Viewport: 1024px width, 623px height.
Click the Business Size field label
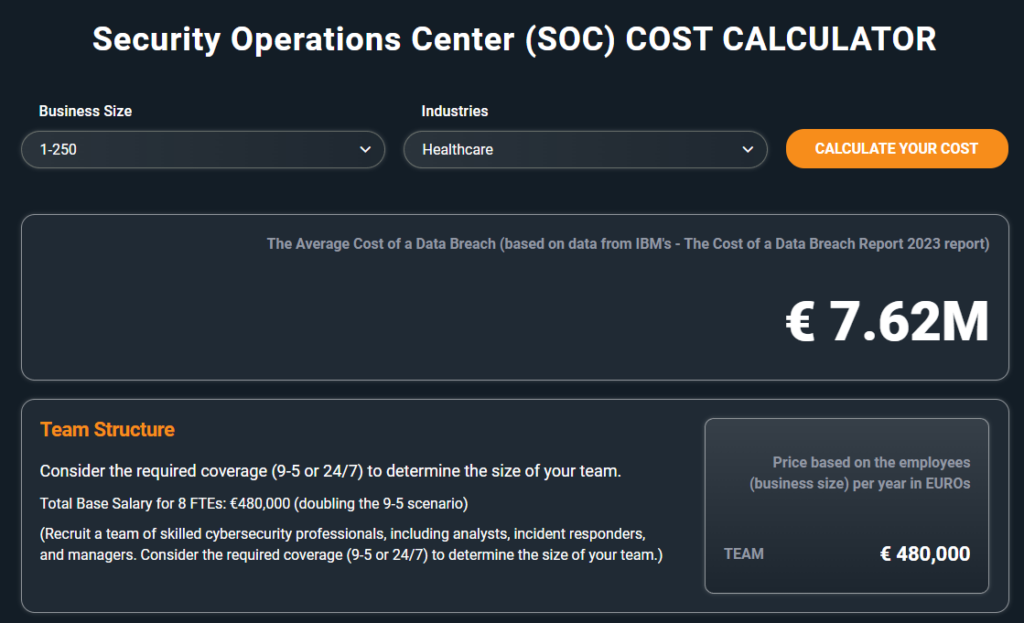85,111
